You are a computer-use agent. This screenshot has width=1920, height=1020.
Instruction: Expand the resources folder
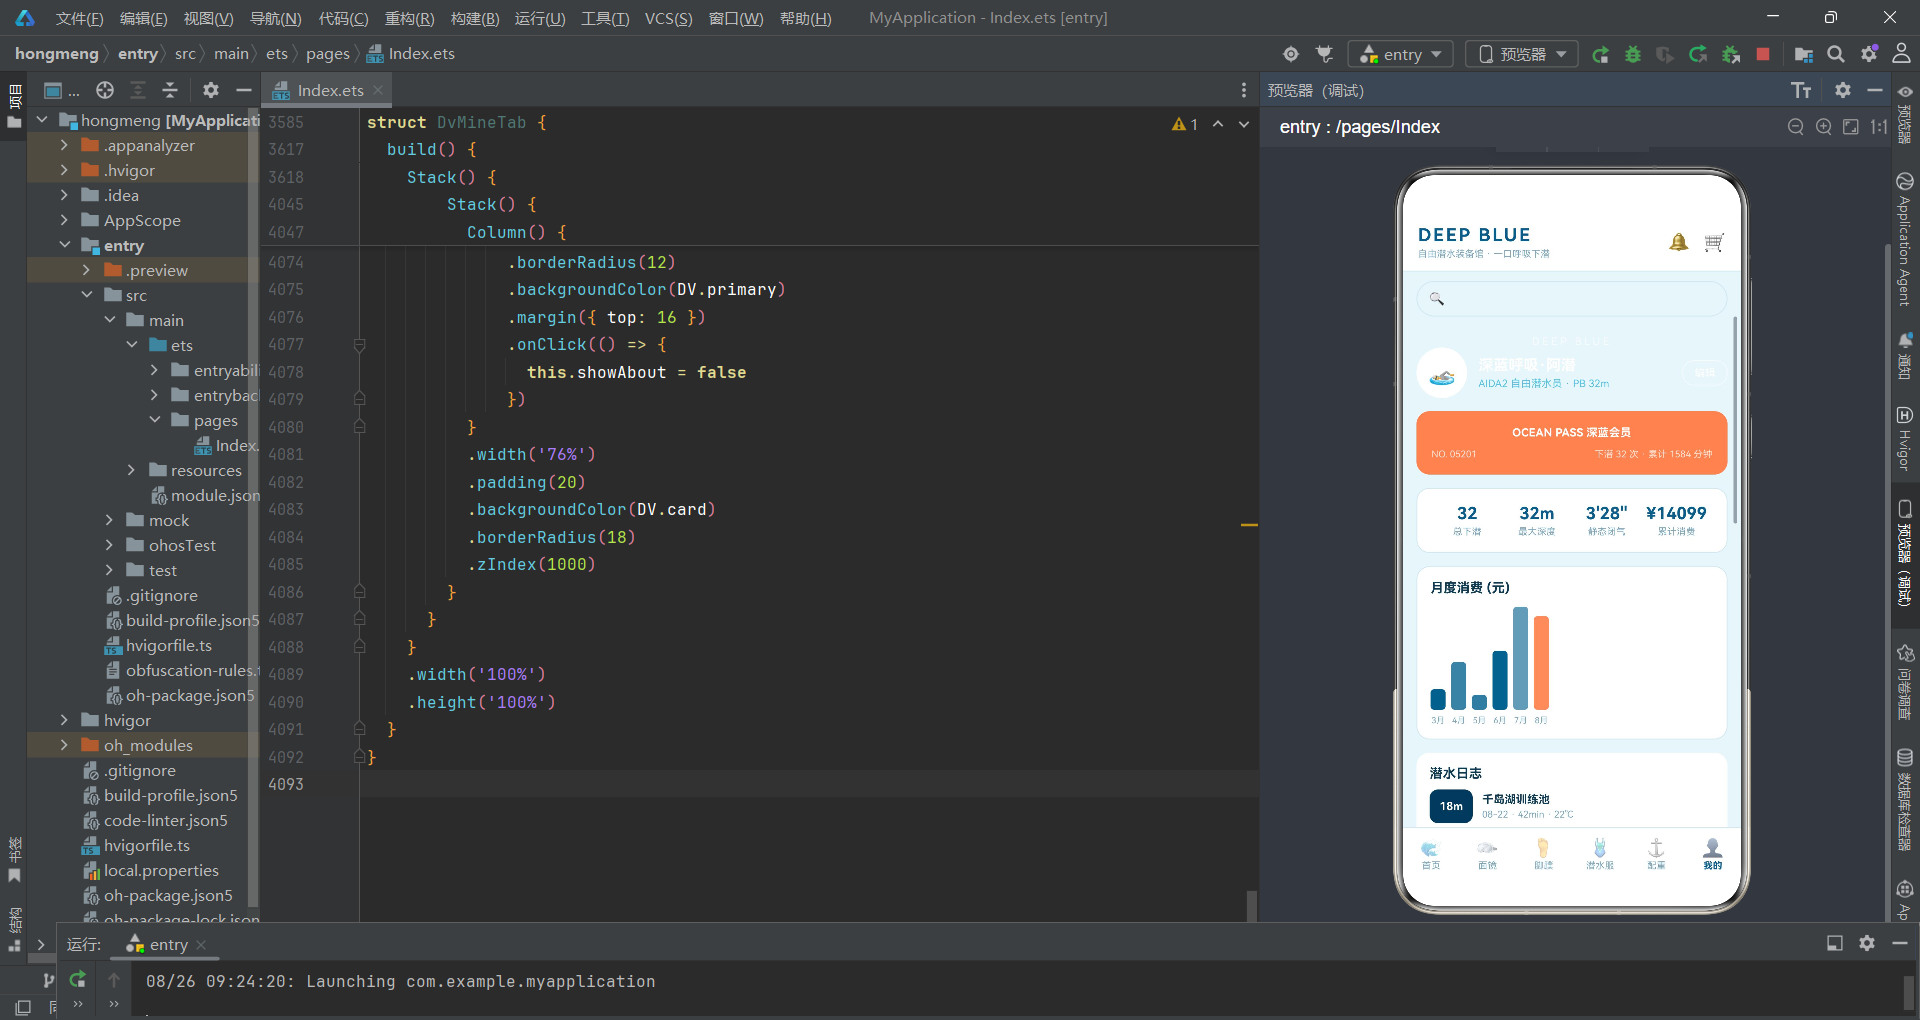(x=131, y=470)
